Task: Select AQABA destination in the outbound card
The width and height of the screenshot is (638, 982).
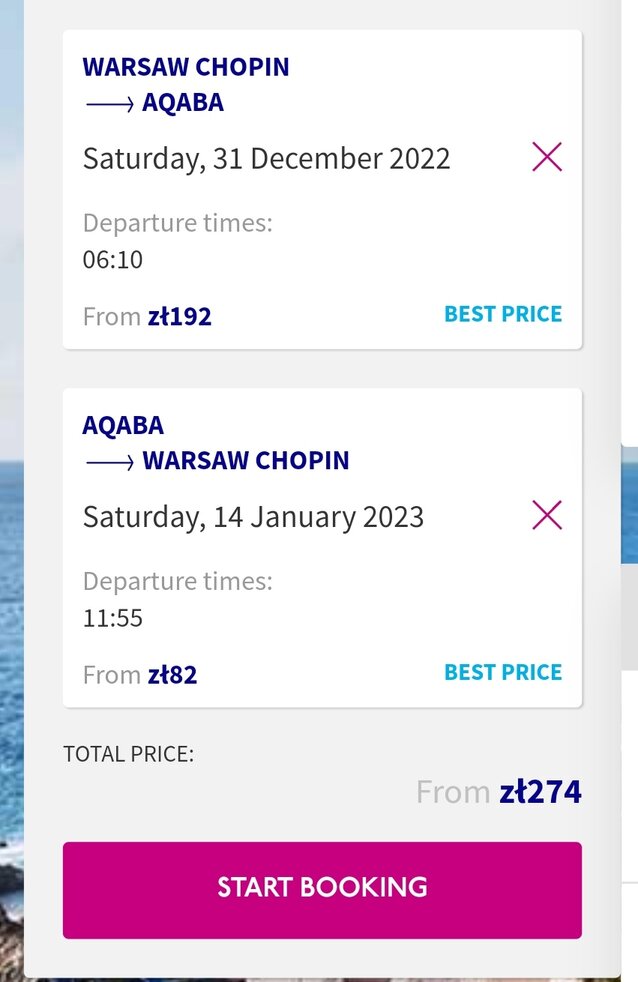Action: 183,103
